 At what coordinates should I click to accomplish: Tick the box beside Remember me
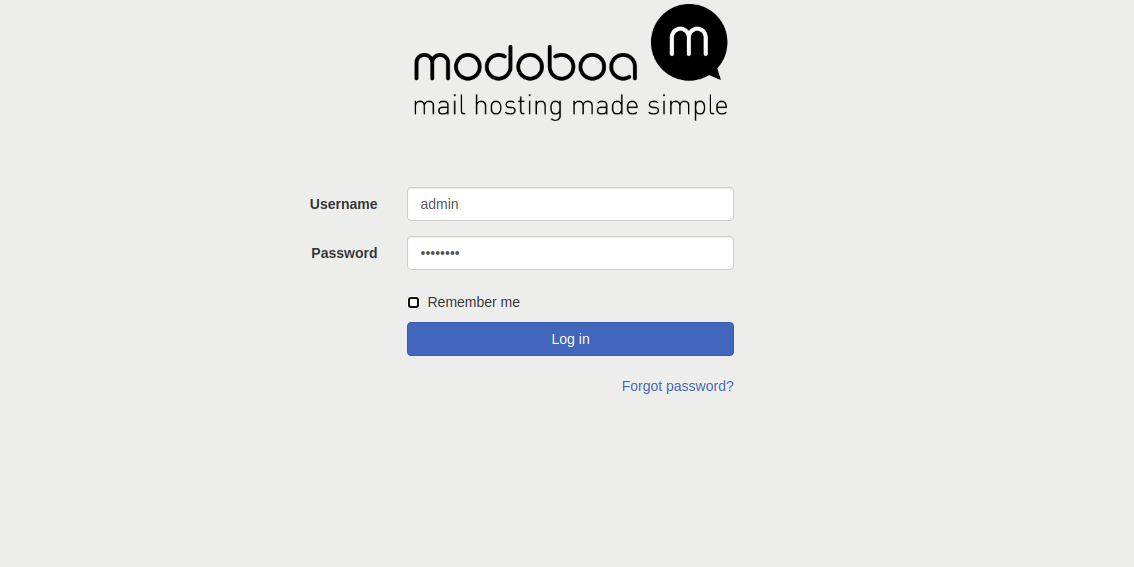(413, 302)
